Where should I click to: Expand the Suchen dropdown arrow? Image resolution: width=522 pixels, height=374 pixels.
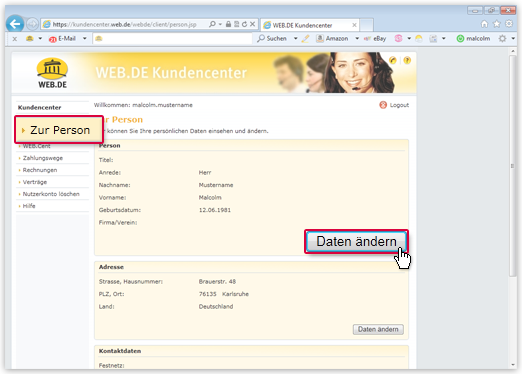click(x=295, y=38)
